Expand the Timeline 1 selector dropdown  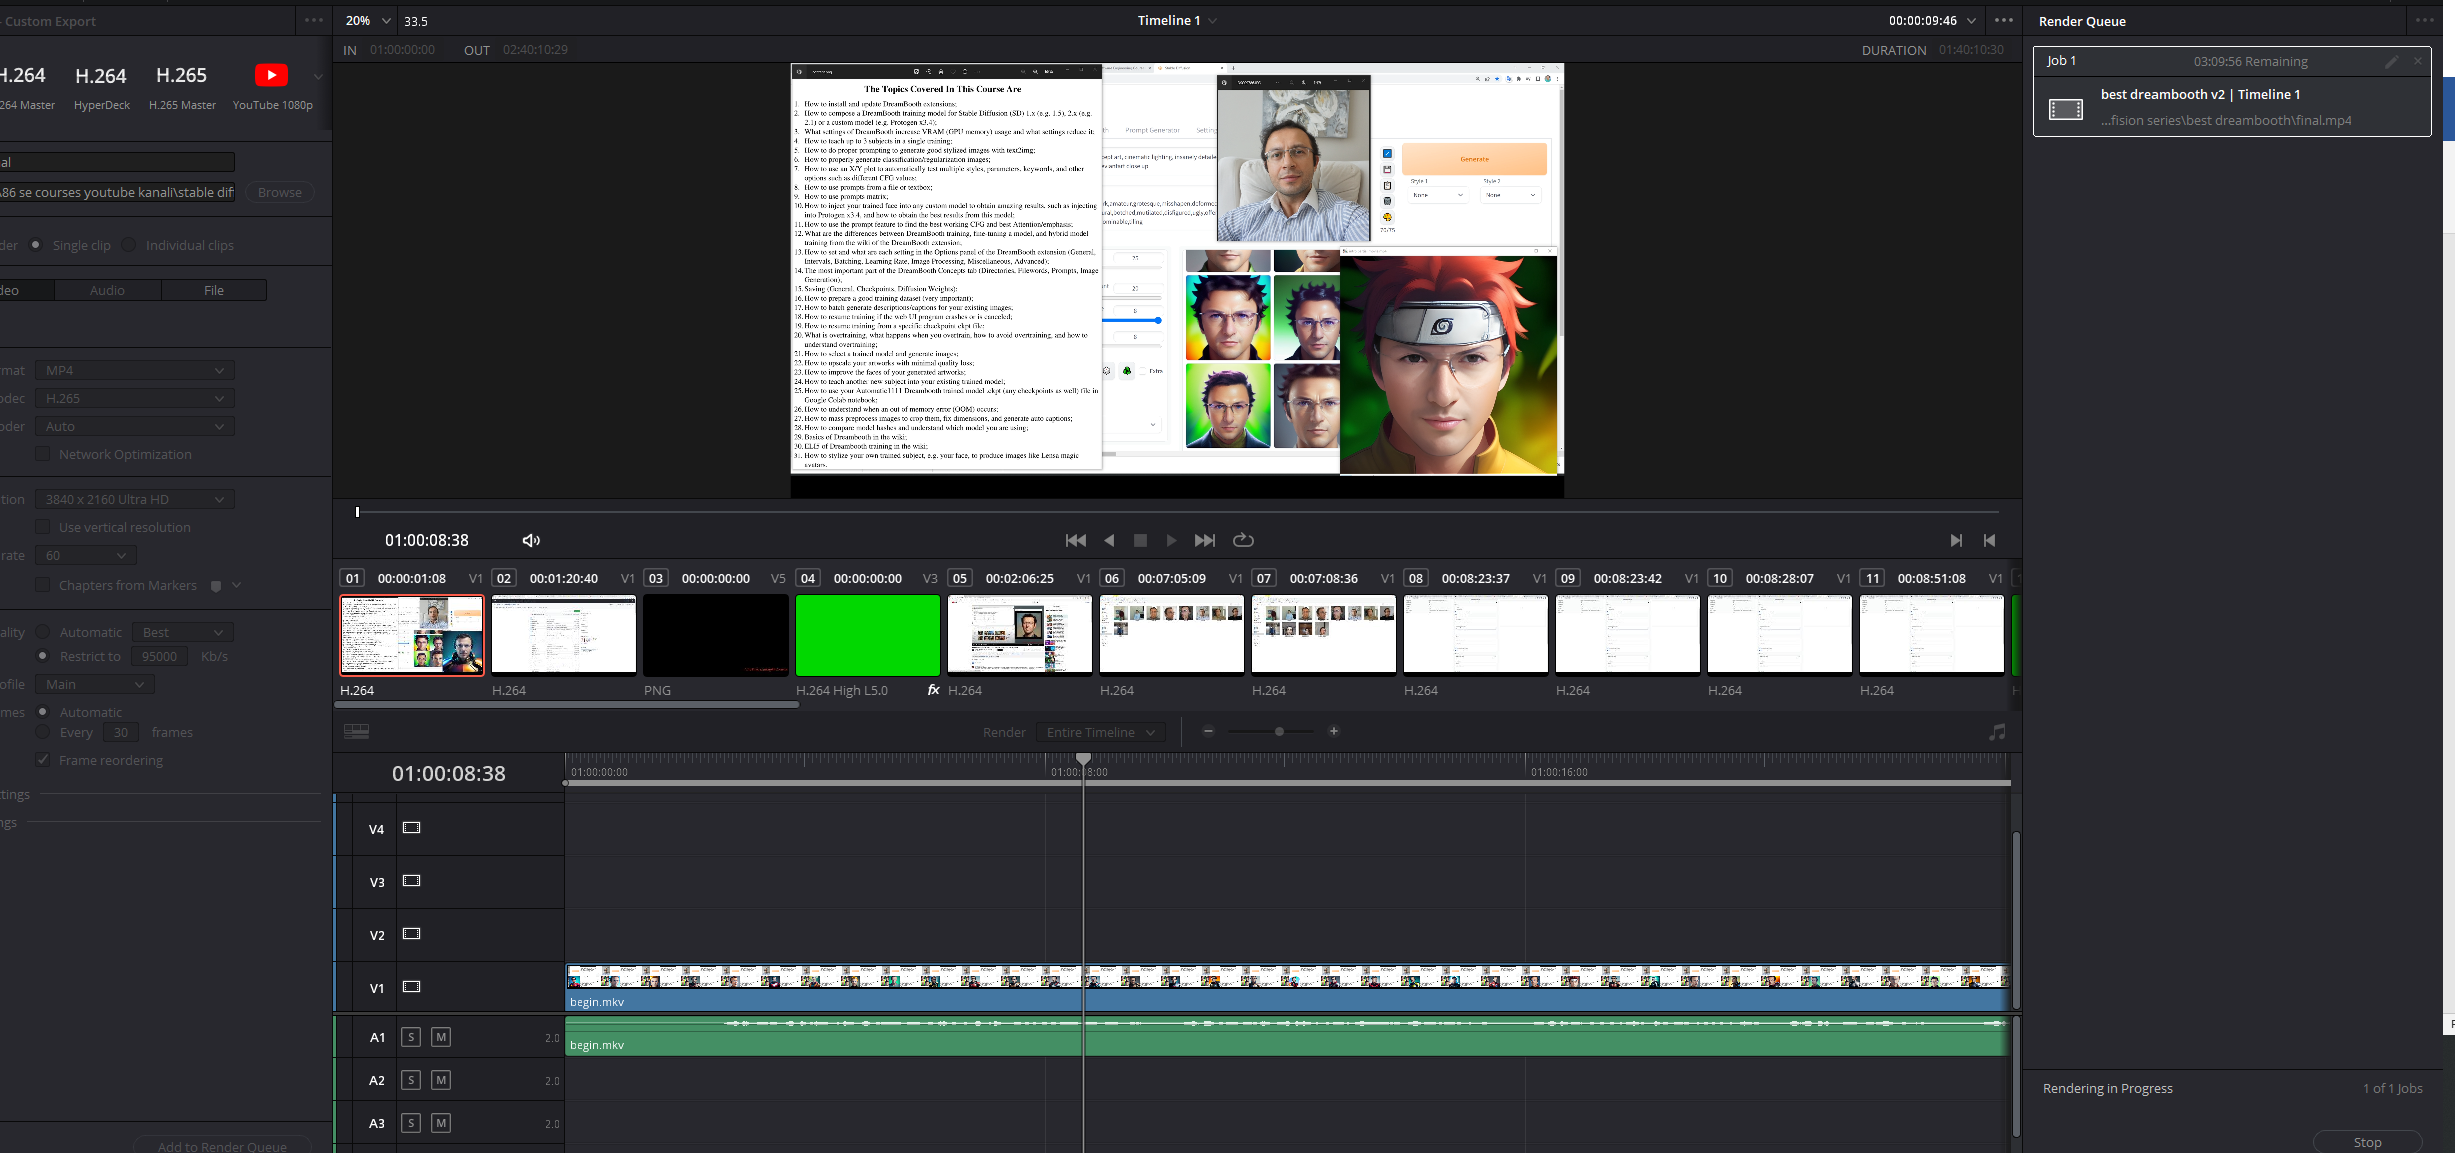click(x=1213, y=20)
